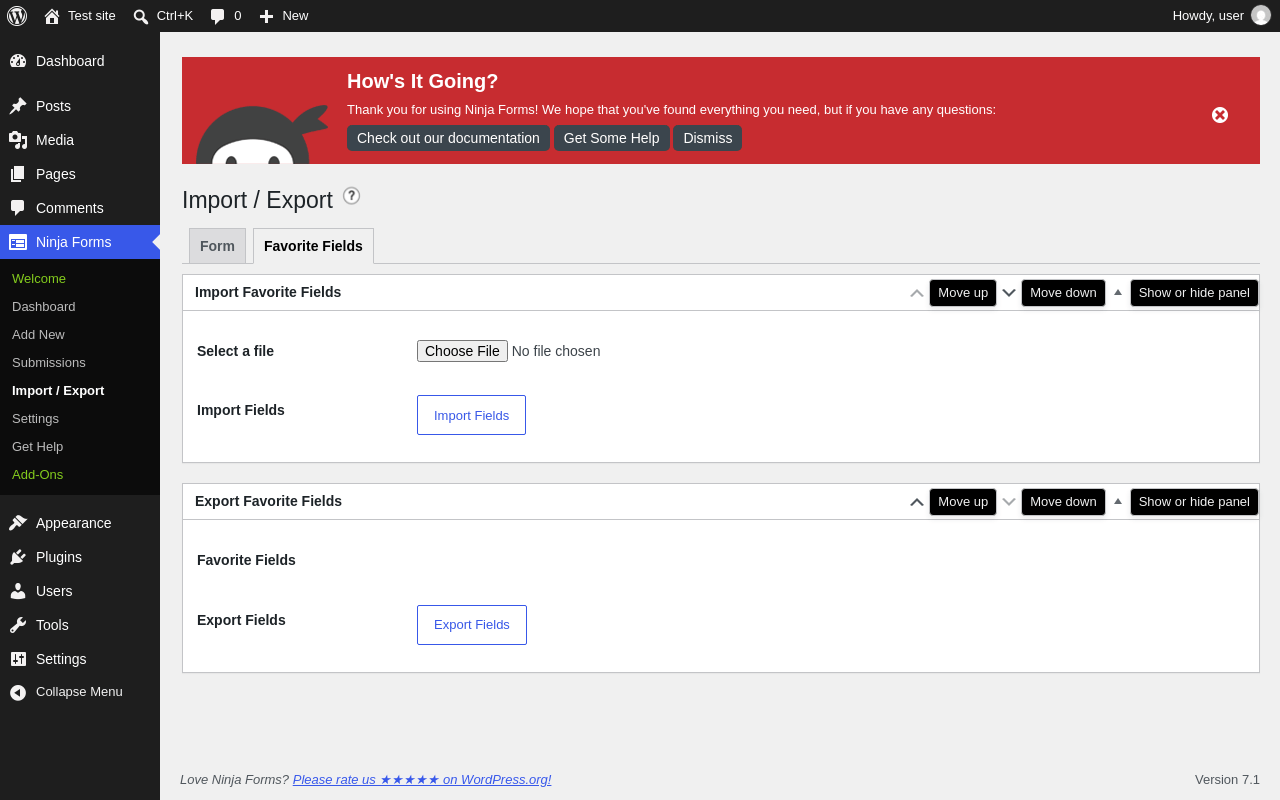The height and width of the screenshot is (800, 1280).
Task: Click the Select a file label
Action: [235, 351]
